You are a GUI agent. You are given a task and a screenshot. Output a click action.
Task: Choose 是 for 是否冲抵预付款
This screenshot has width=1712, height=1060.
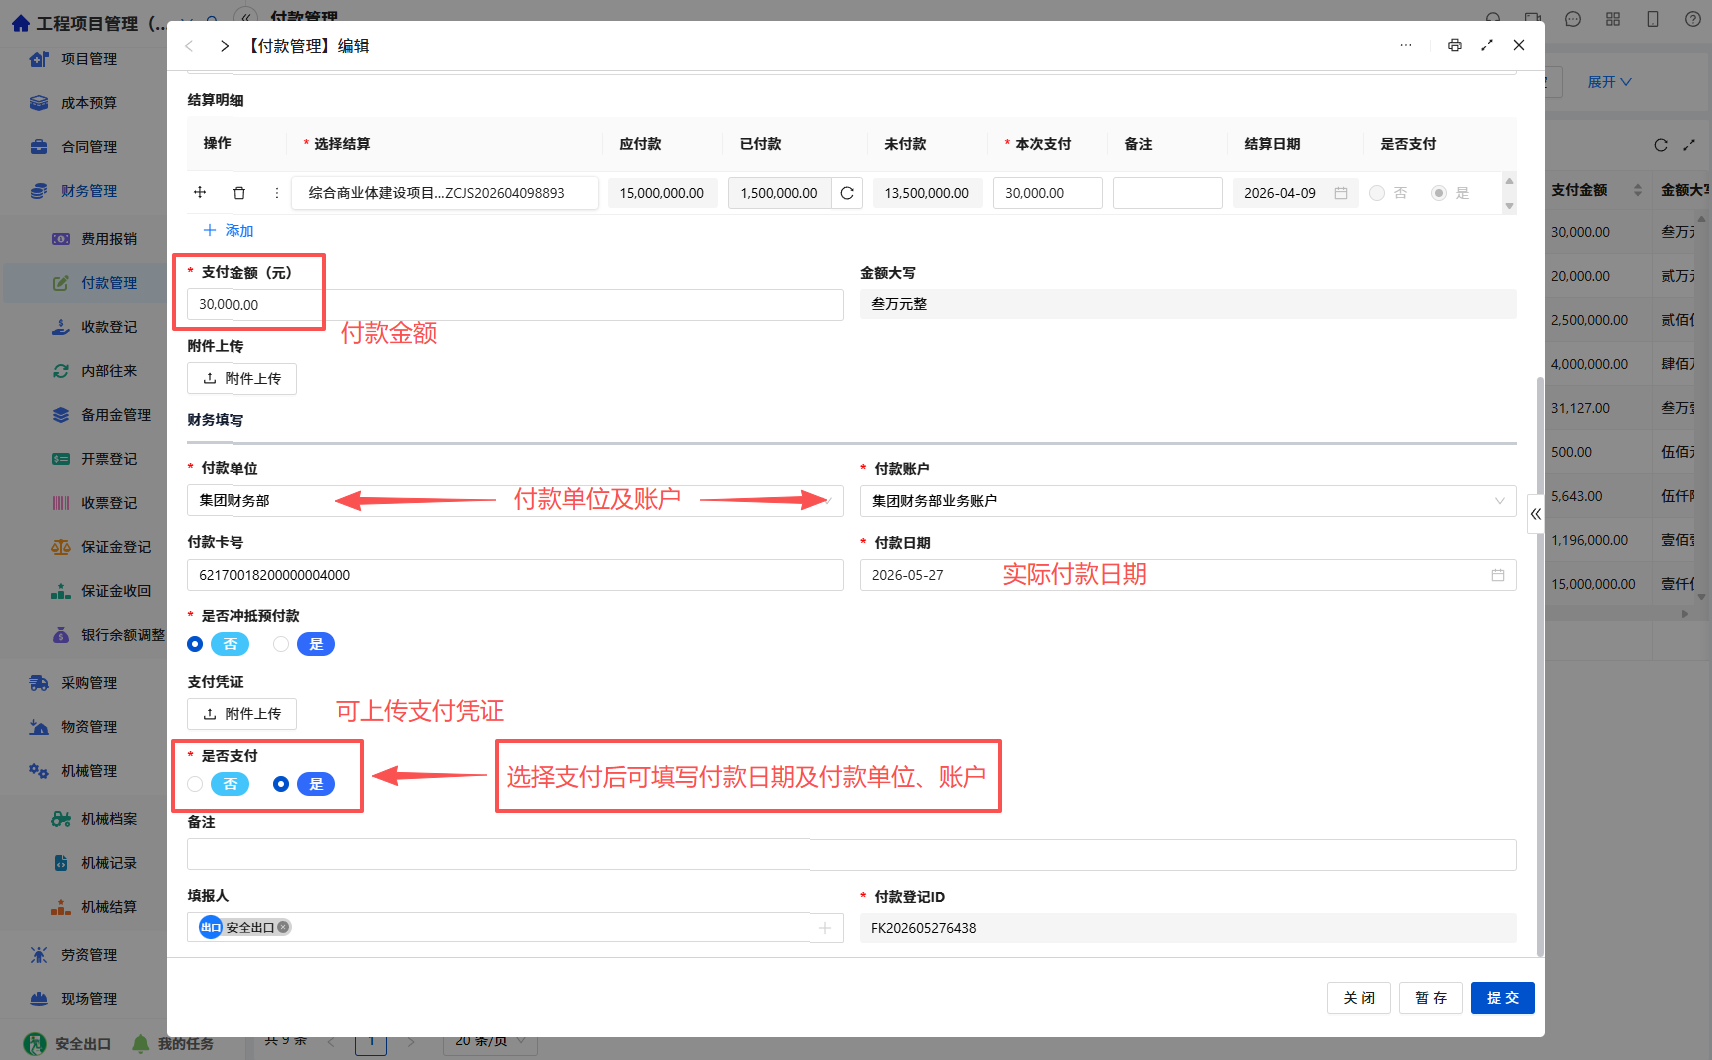click(x=281, y=644)
